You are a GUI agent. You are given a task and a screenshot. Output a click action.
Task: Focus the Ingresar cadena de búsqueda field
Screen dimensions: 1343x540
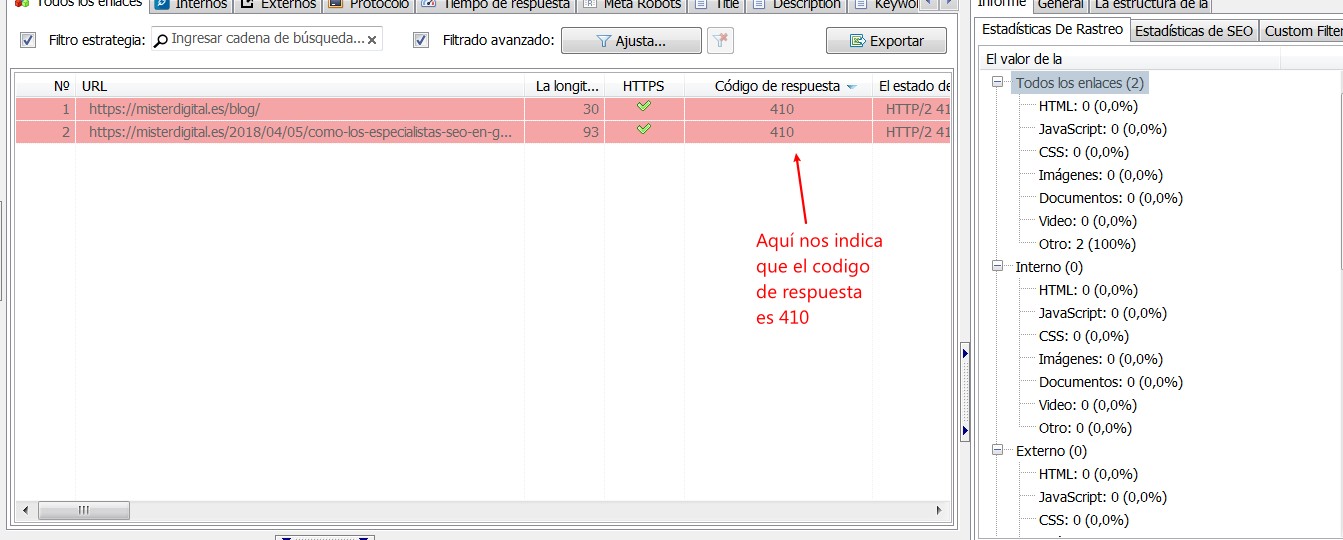(x=265, y=40)
